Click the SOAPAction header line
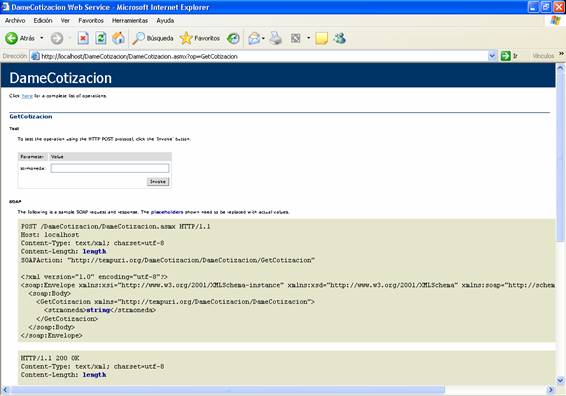The image size is (566, 396). pos(168,260)
